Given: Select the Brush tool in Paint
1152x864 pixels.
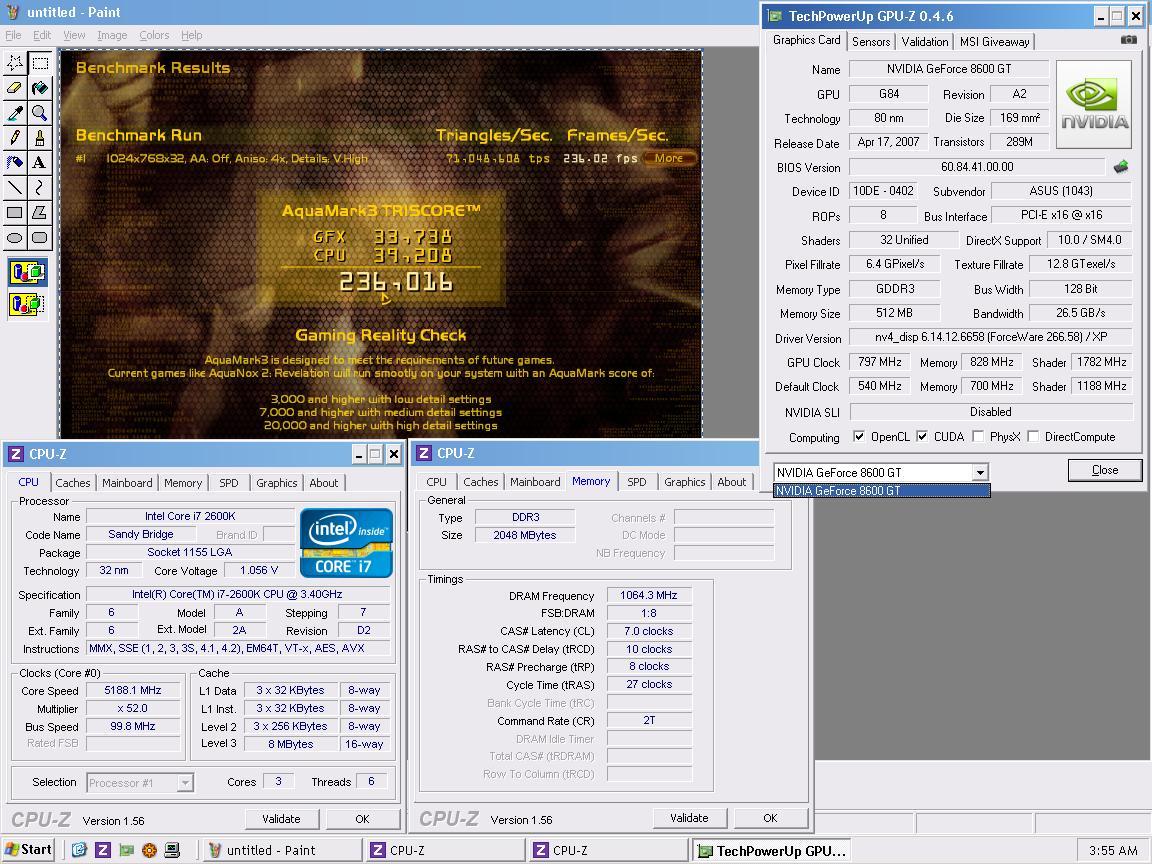Looking at the screenshot, I should click(40, 138).
